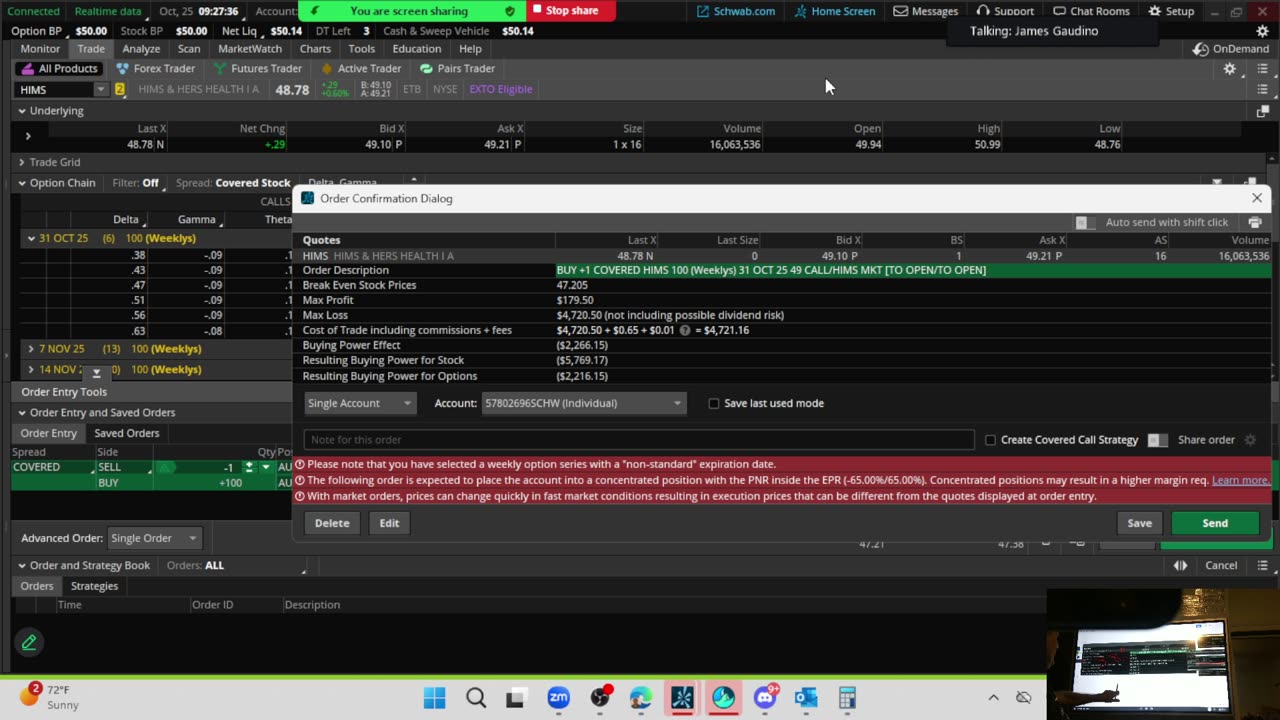Click the print icon in confirmation dialog

tap(1255, 223)
